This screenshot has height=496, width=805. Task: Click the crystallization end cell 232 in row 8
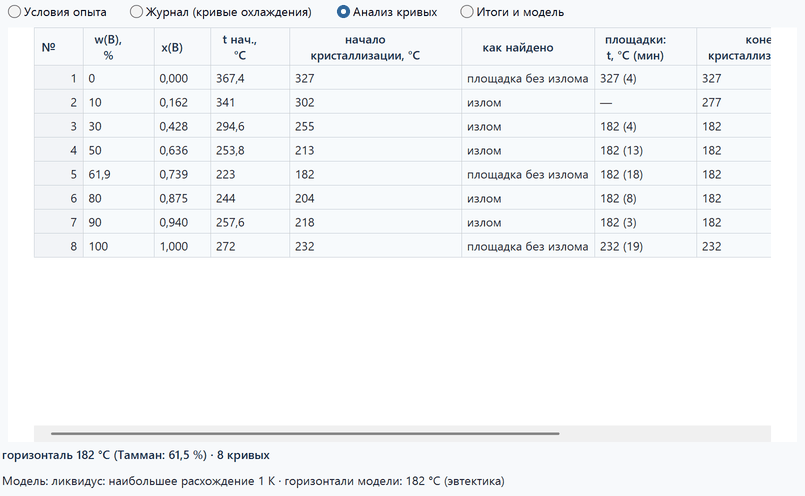[734, 246]
